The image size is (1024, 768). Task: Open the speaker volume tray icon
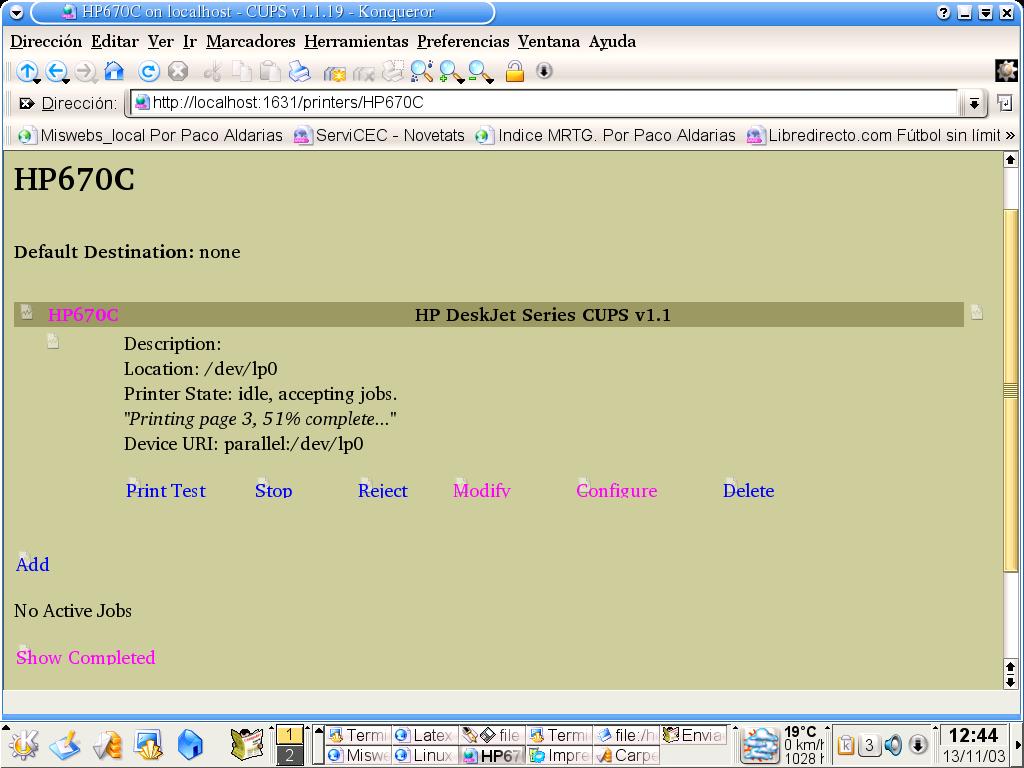coord(893,744)
